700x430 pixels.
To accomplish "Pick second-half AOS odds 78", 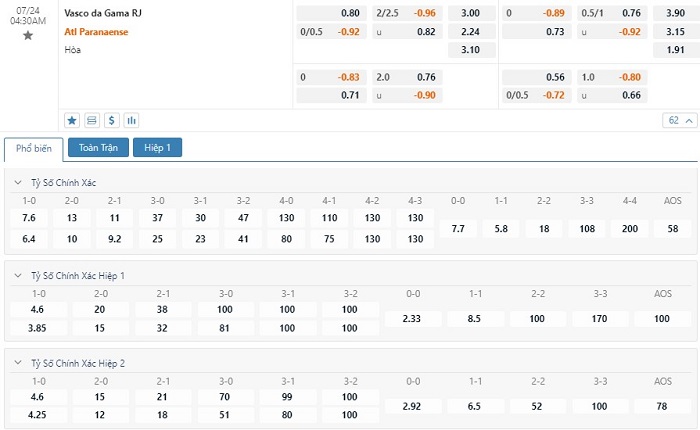I will 662,406.
